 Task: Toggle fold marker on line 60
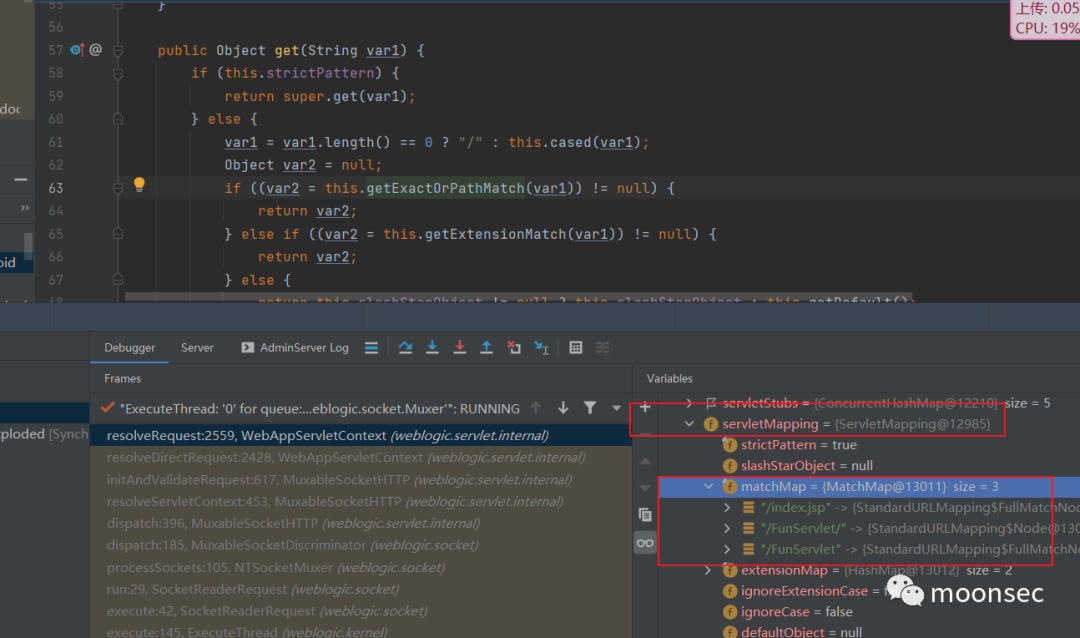[x=118, y=119]
